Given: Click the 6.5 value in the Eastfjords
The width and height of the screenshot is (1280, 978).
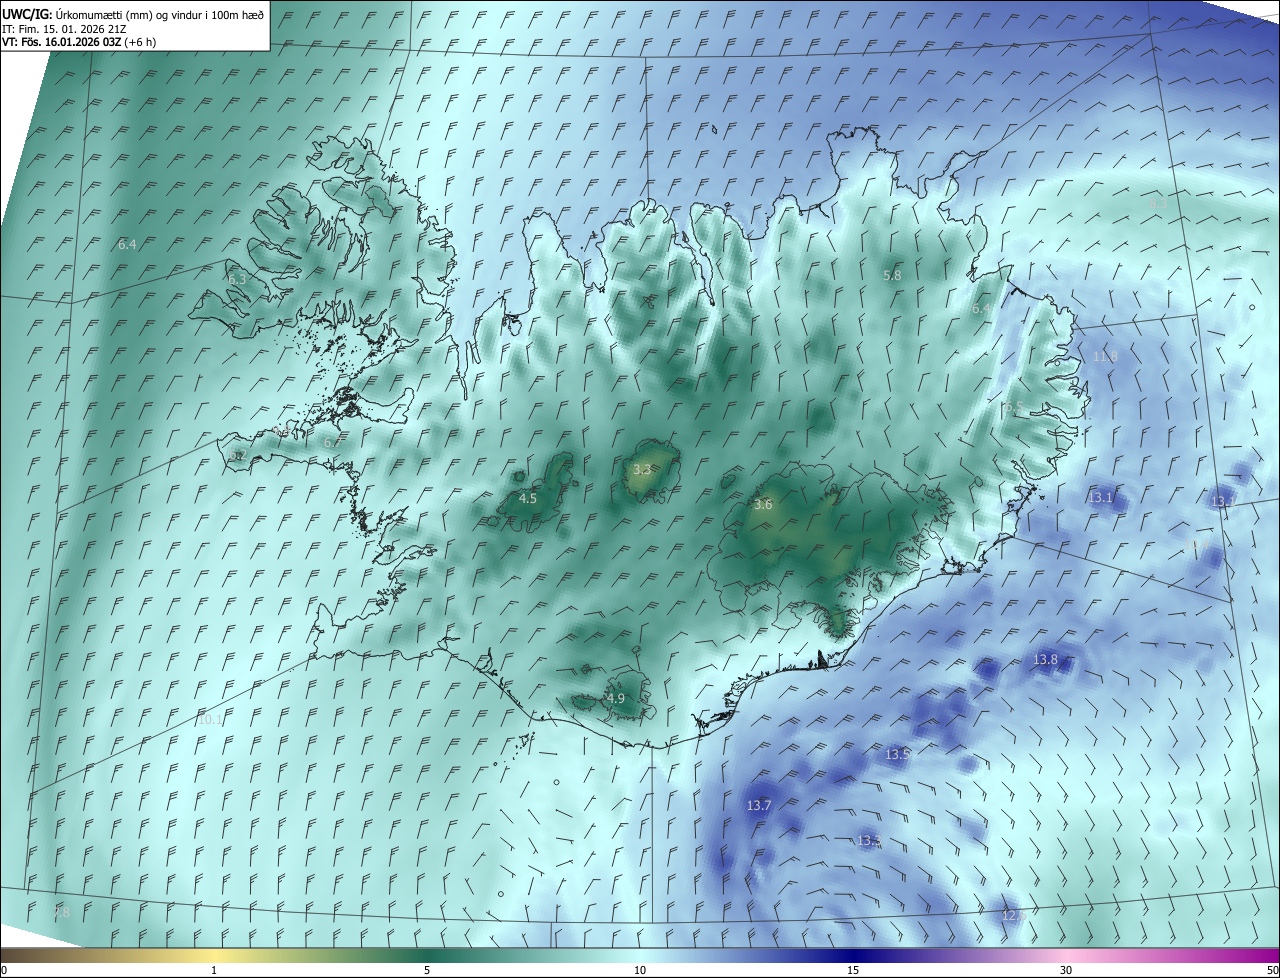Looking at the screenshot, I should 1013,407.
